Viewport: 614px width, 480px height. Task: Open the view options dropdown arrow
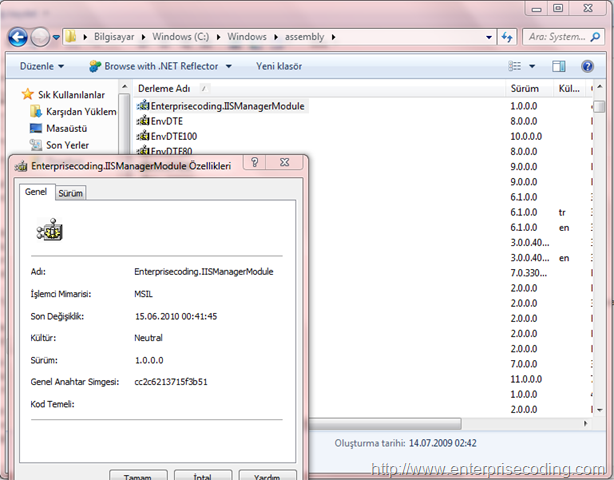tap(532, 67)
